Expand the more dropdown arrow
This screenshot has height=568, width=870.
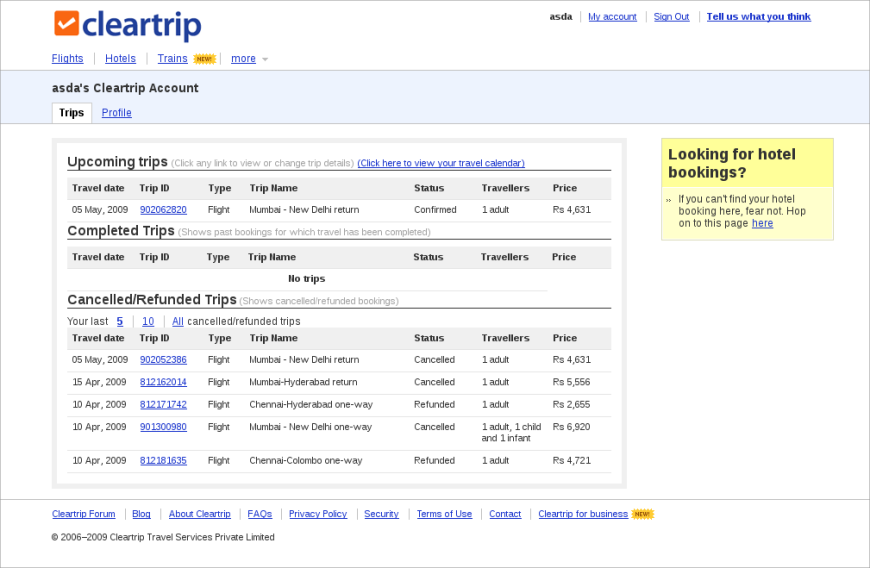coord(265,59)
